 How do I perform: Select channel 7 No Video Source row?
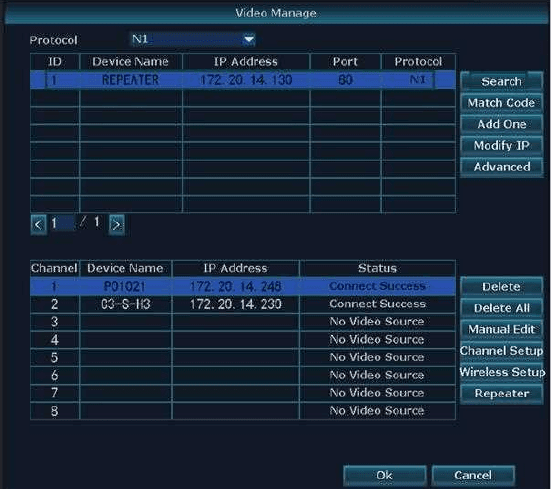[243, 393]
